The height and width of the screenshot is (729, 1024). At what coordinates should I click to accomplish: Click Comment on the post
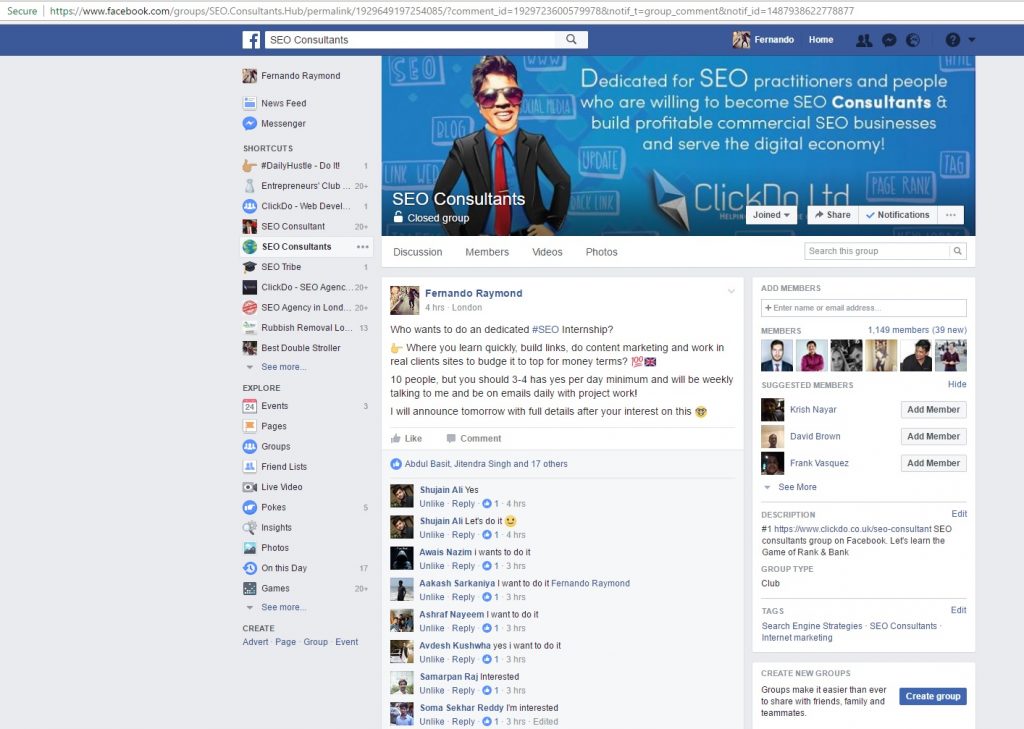[473, 439]
